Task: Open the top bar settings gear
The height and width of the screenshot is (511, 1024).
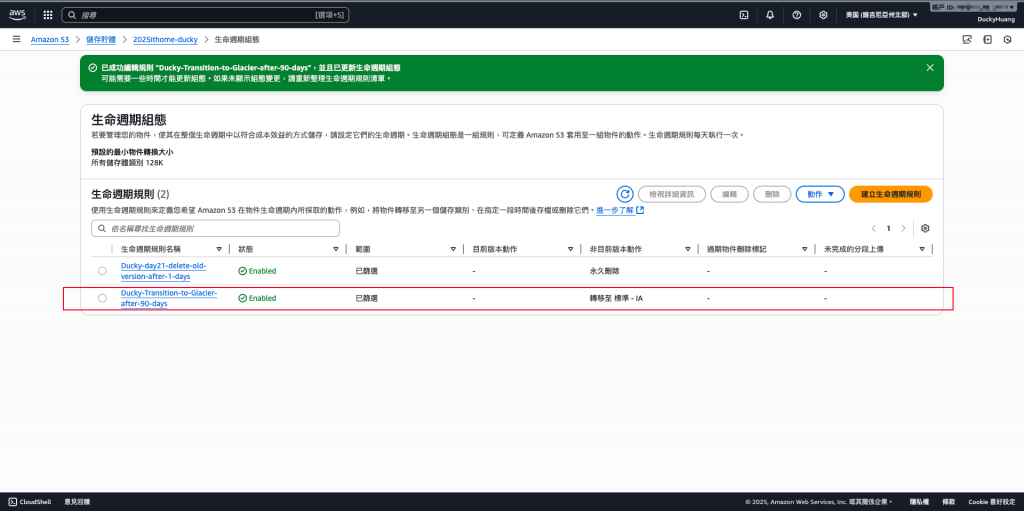Action: coord(824,14)
